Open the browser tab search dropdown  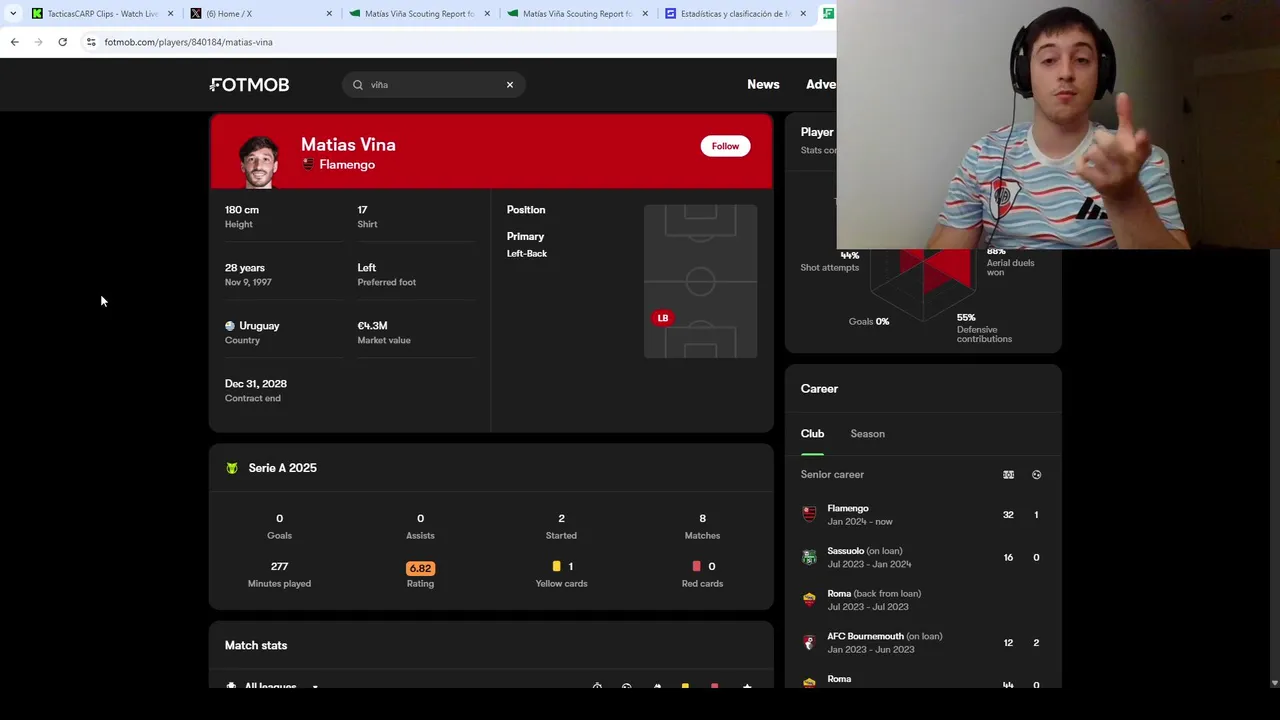[13, 13]
